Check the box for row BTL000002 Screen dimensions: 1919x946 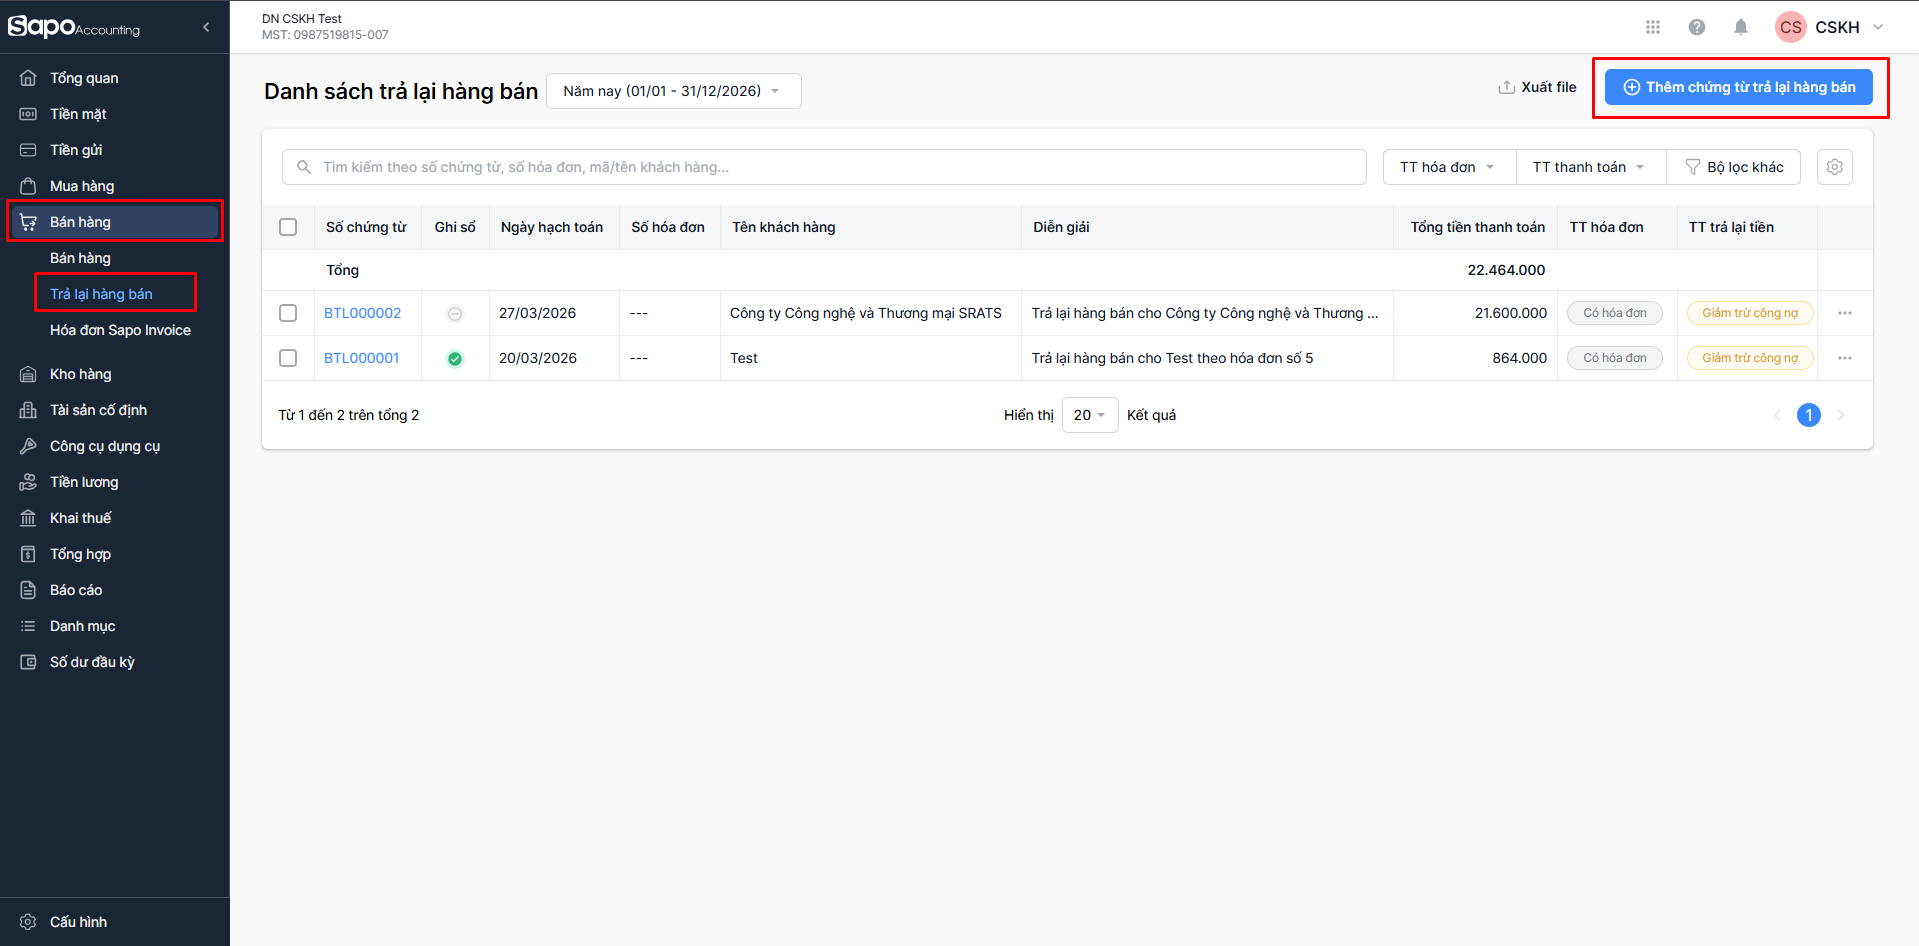coord(288,313)
